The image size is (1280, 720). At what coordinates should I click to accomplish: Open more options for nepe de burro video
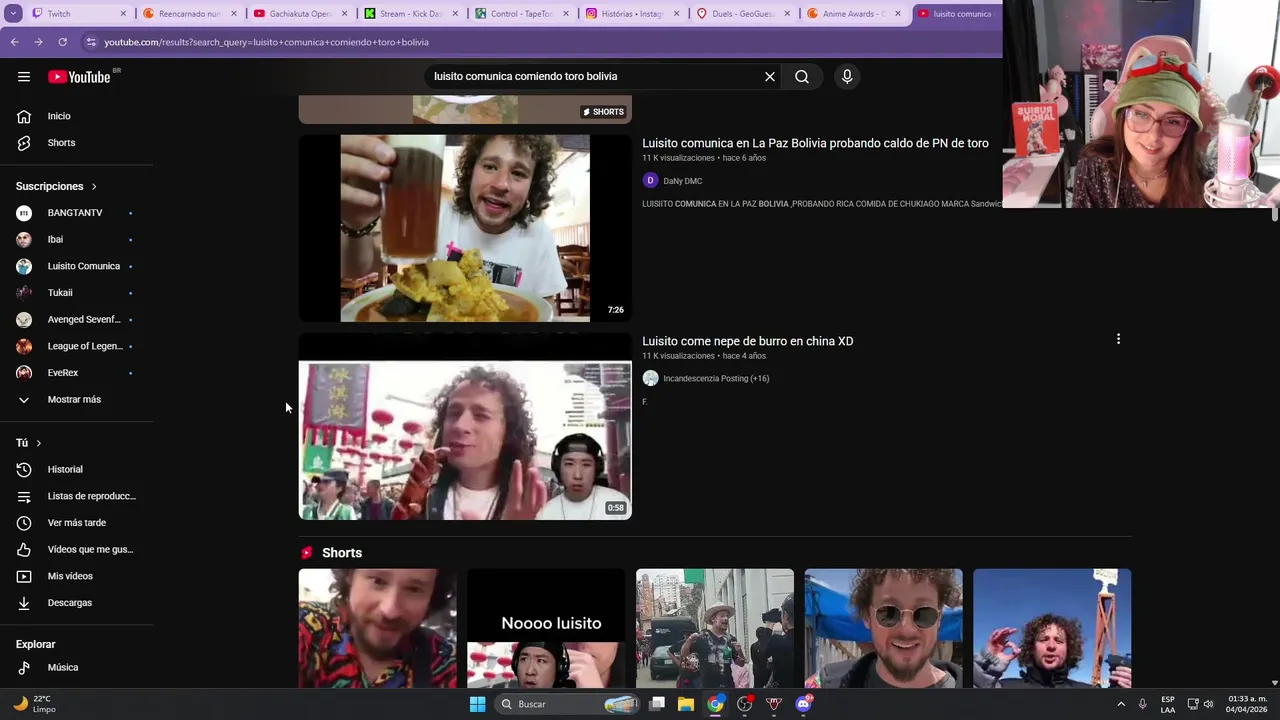[x=1118, y=339]
